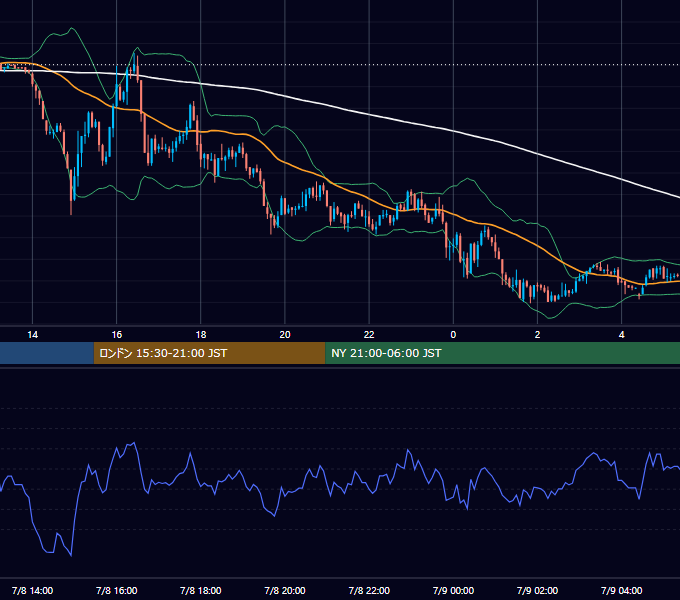Click the 7/9 00:00 date label
Image resolution: width=680 pixels, height=600 pixels.
453,590
